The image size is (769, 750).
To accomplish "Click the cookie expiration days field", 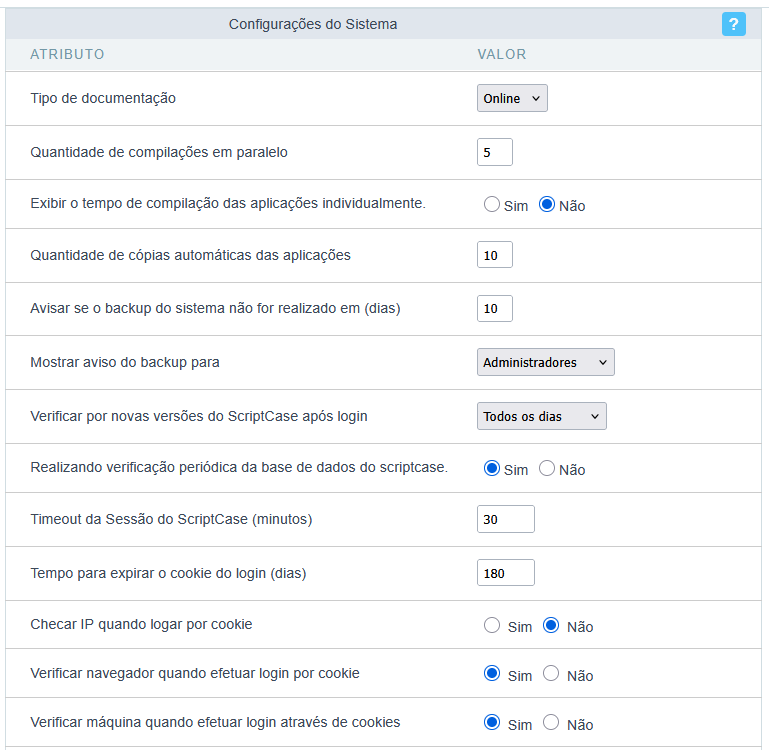I will click(506, 572).
